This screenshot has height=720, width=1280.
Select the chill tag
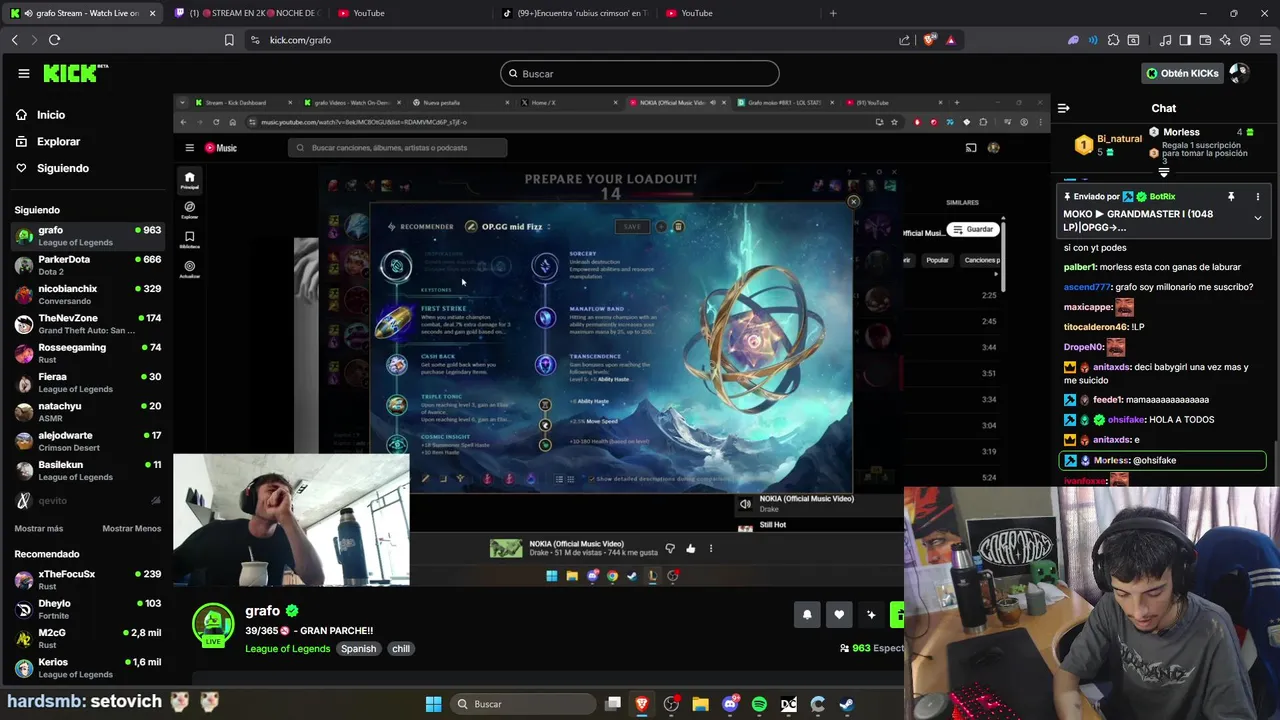tap(401, 649)
